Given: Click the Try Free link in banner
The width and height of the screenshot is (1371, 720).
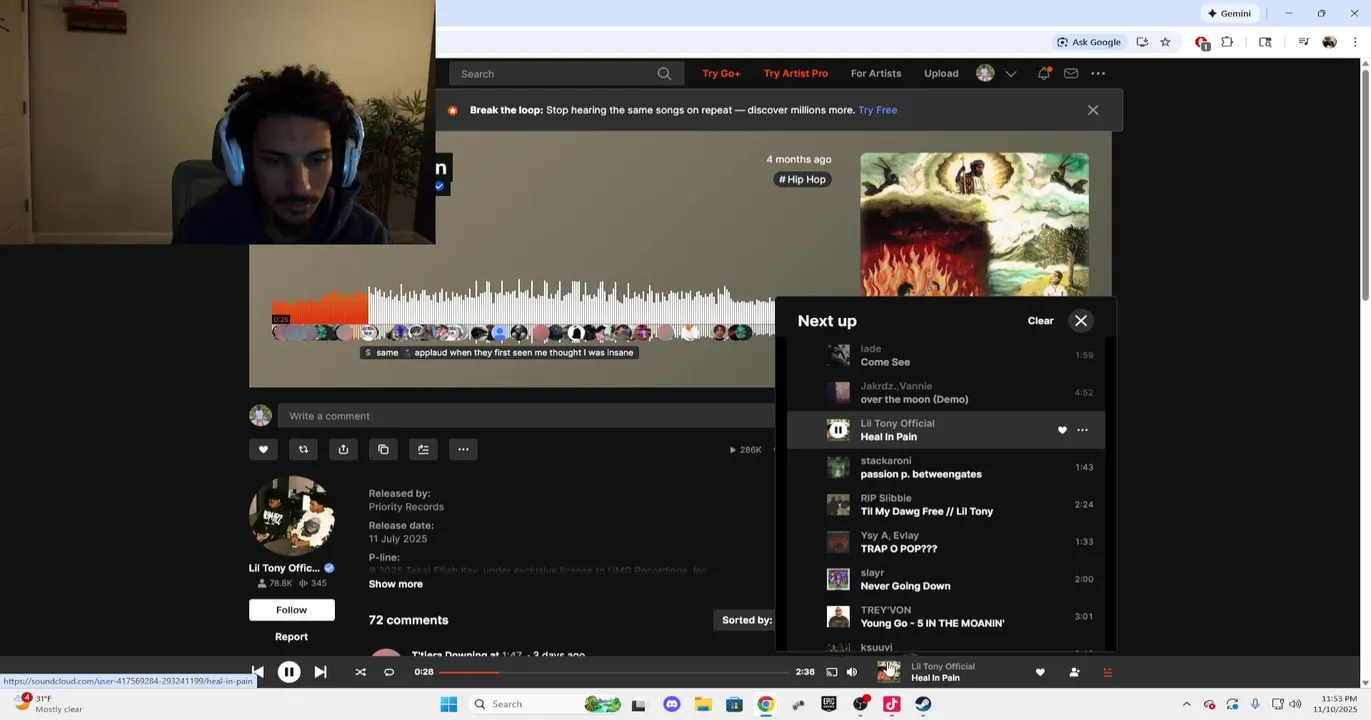Looking at the screenshot, I should click(877, 110).
